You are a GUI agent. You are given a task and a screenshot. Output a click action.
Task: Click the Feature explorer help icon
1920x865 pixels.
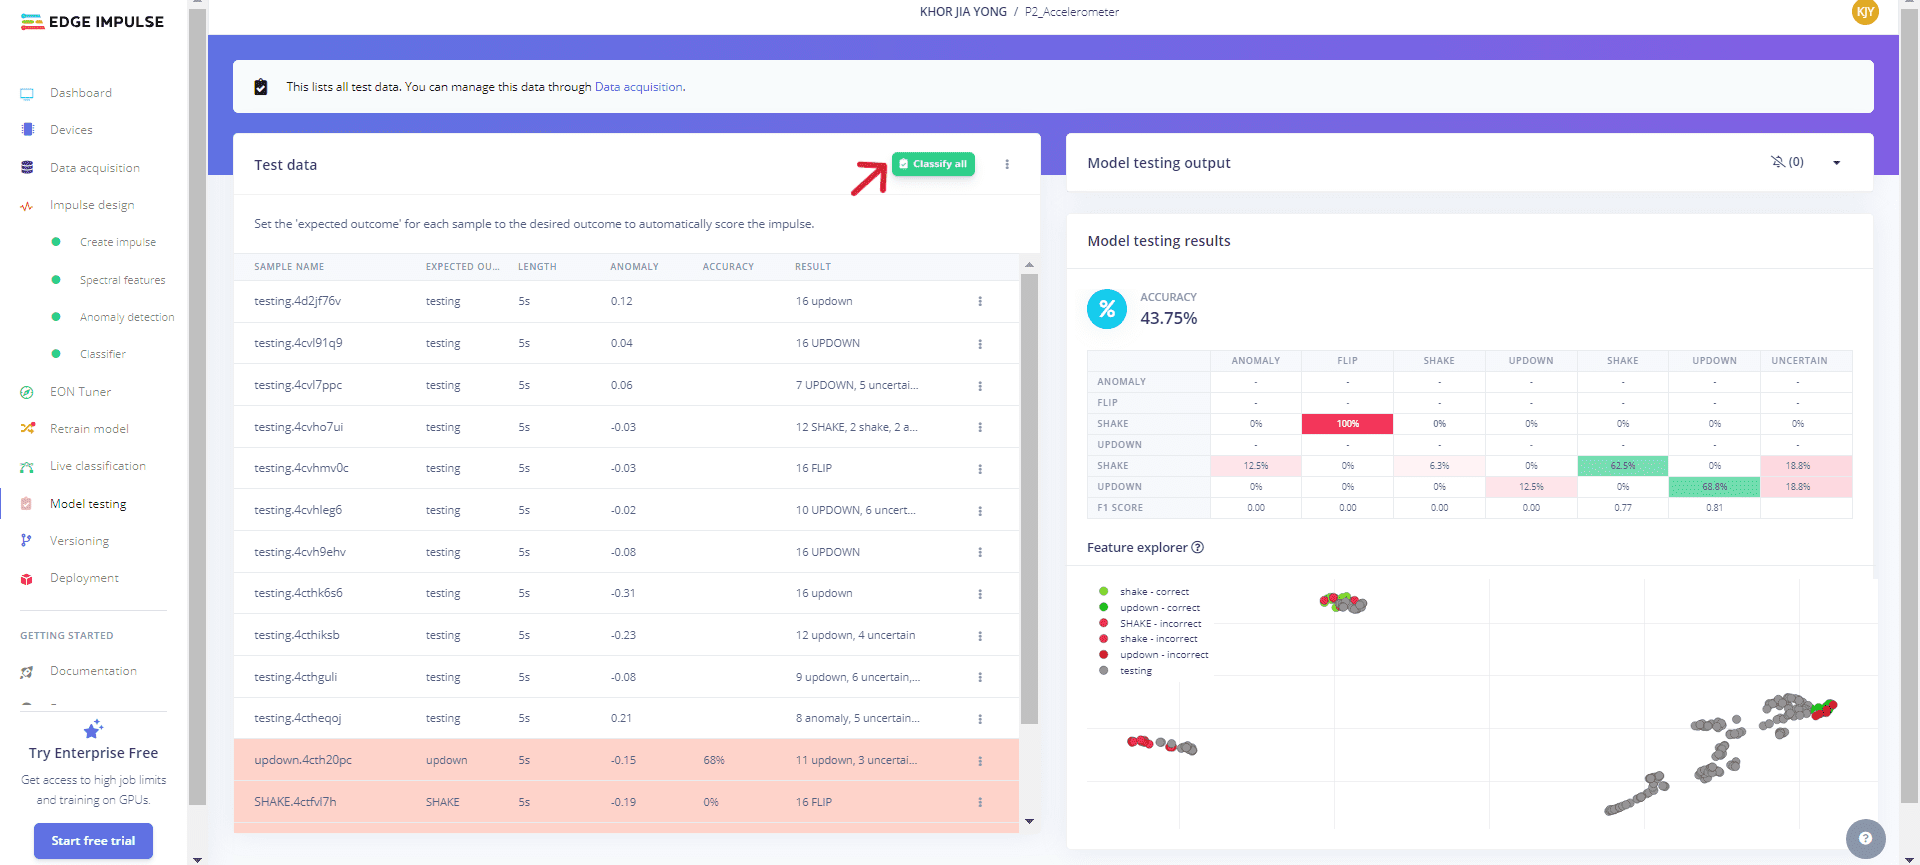click(x=1198, y=548)
